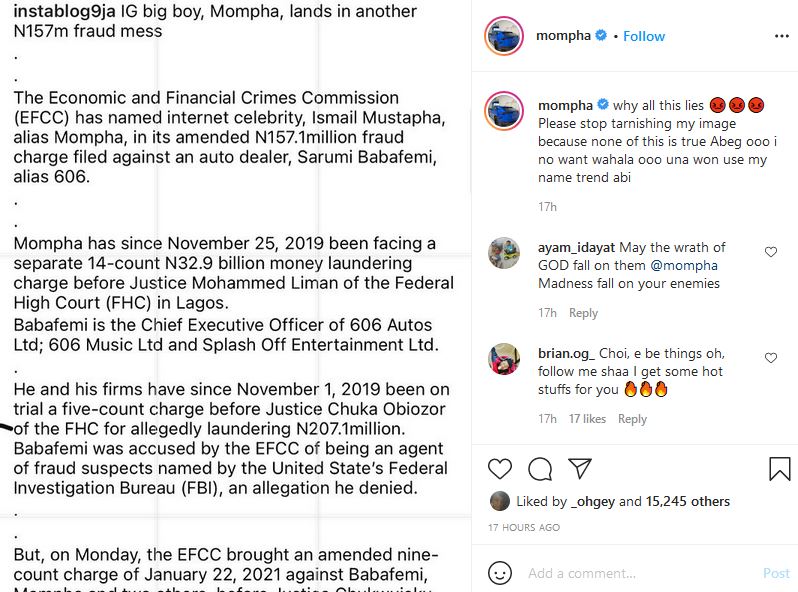Open mompha's header profile picture

pyautogui.click(x=504, y=36)
